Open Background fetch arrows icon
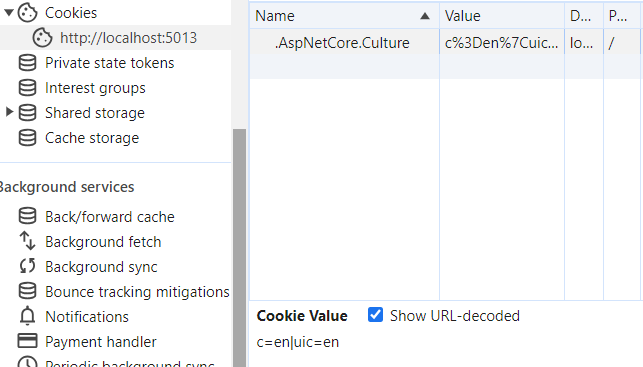The width and height of the screenshot is (643, 367). coord(27,241)
